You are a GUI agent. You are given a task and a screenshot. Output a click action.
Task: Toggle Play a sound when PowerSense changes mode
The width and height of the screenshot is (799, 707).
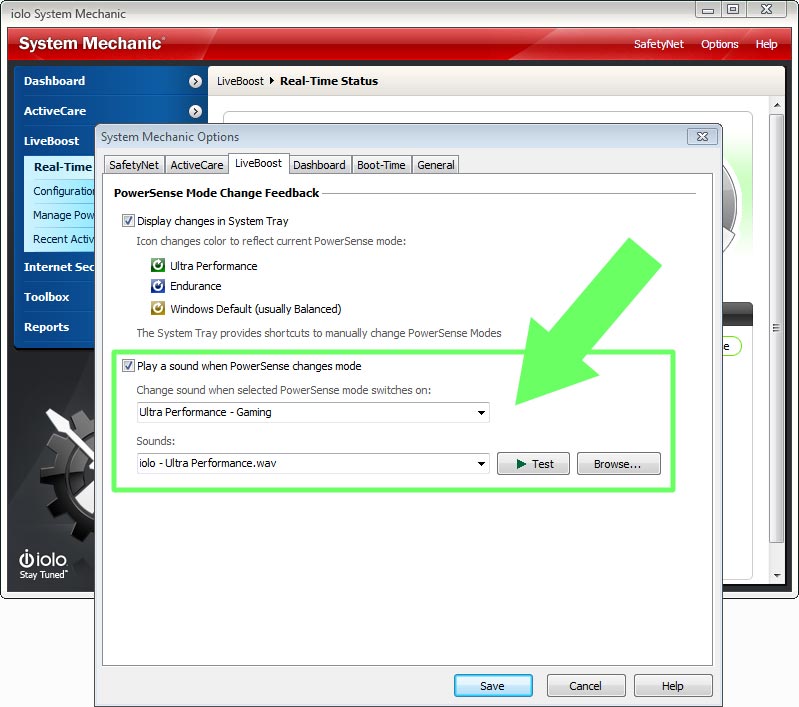click(128, 365)
